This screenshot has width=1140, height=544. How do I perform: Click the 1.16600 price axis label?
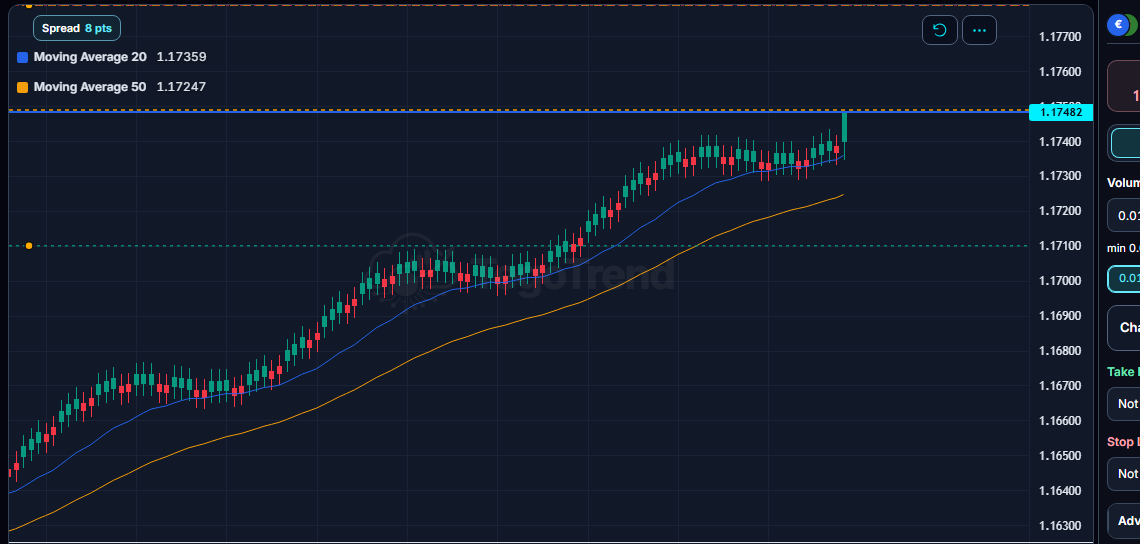coord(1061,420)
